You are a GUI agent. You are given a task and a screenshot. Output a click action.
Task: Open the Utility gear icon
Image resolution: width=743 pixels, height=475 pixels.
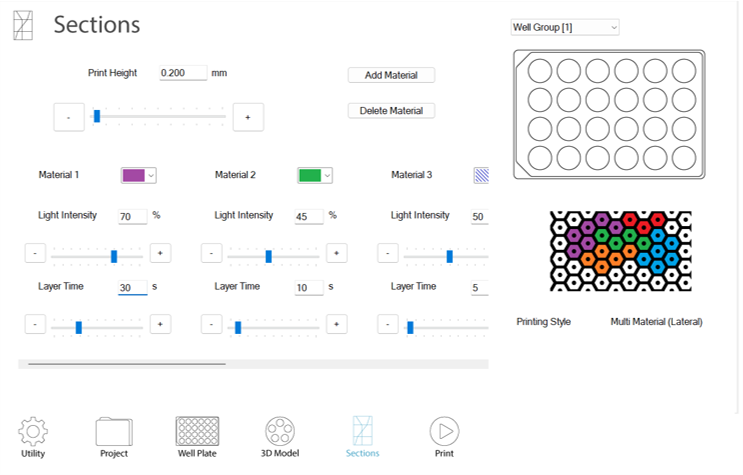point(33,431)
